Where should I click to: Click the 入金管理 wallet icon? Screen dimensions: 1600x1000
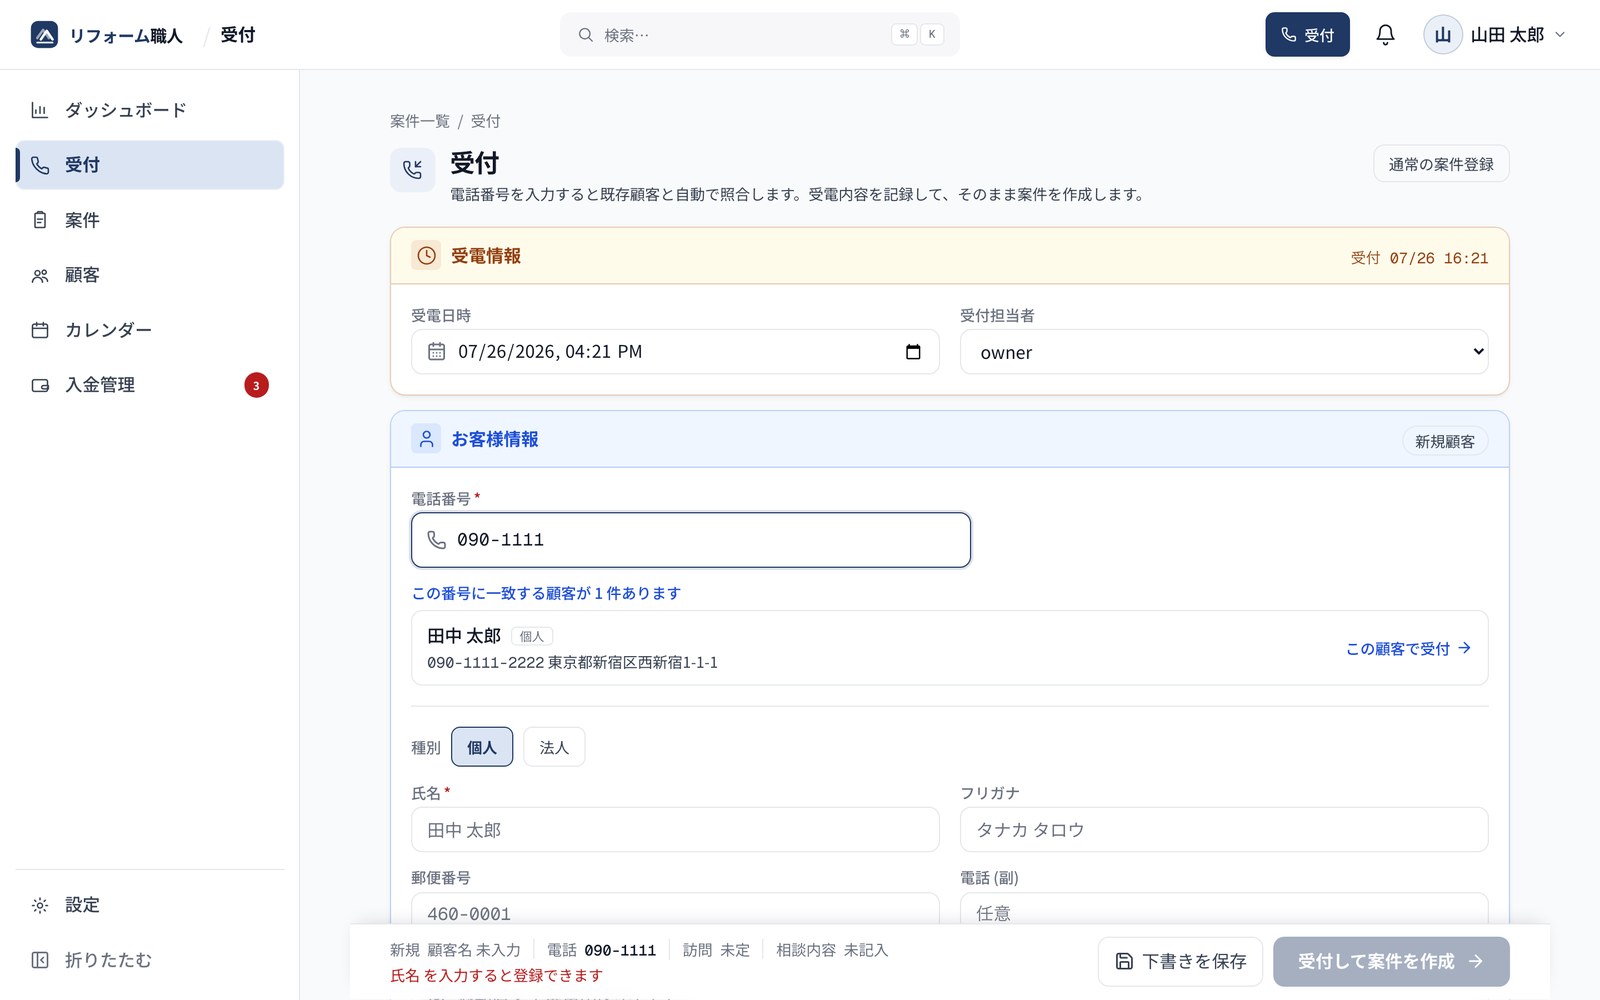40,385
